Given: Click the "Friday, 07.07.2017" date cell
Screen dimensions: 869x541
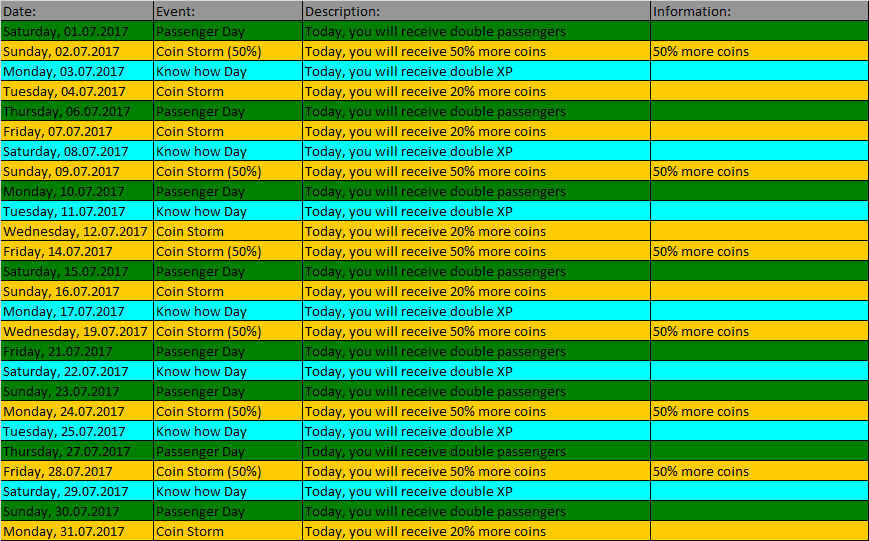Looking at the screenshot, I should click(77, 131).
